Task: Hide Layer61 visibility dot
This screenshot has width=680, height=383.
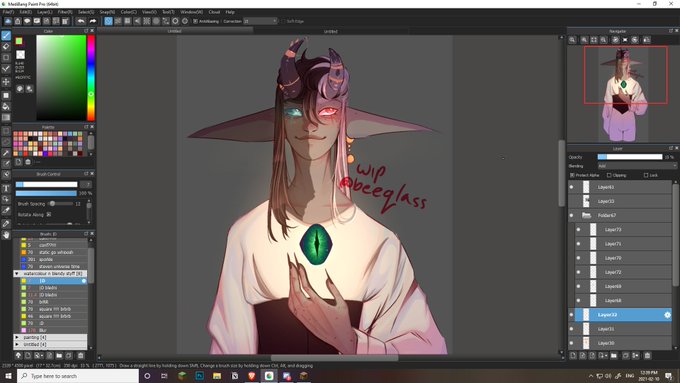Action: (571, 187)
